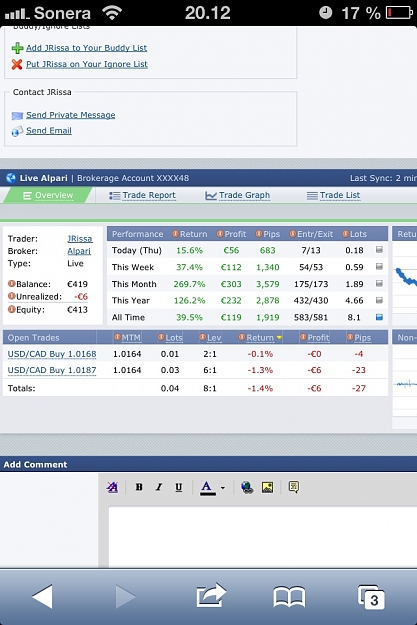Select the This Month row chart toggle

coord(379,283)
